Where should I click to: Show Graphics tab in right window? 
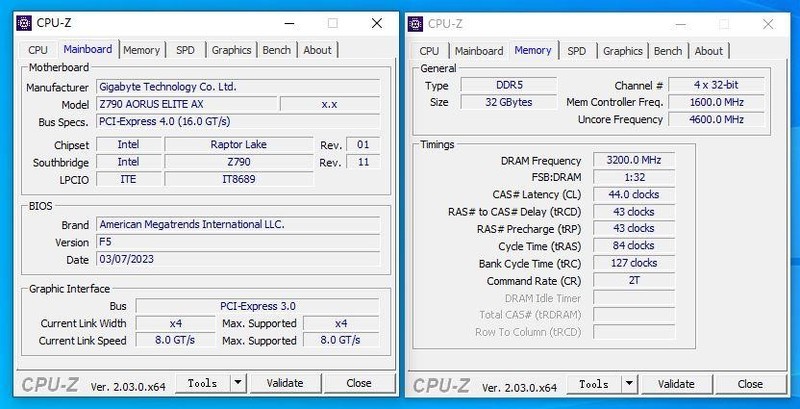pyautogui.click(x=623, y=51)
